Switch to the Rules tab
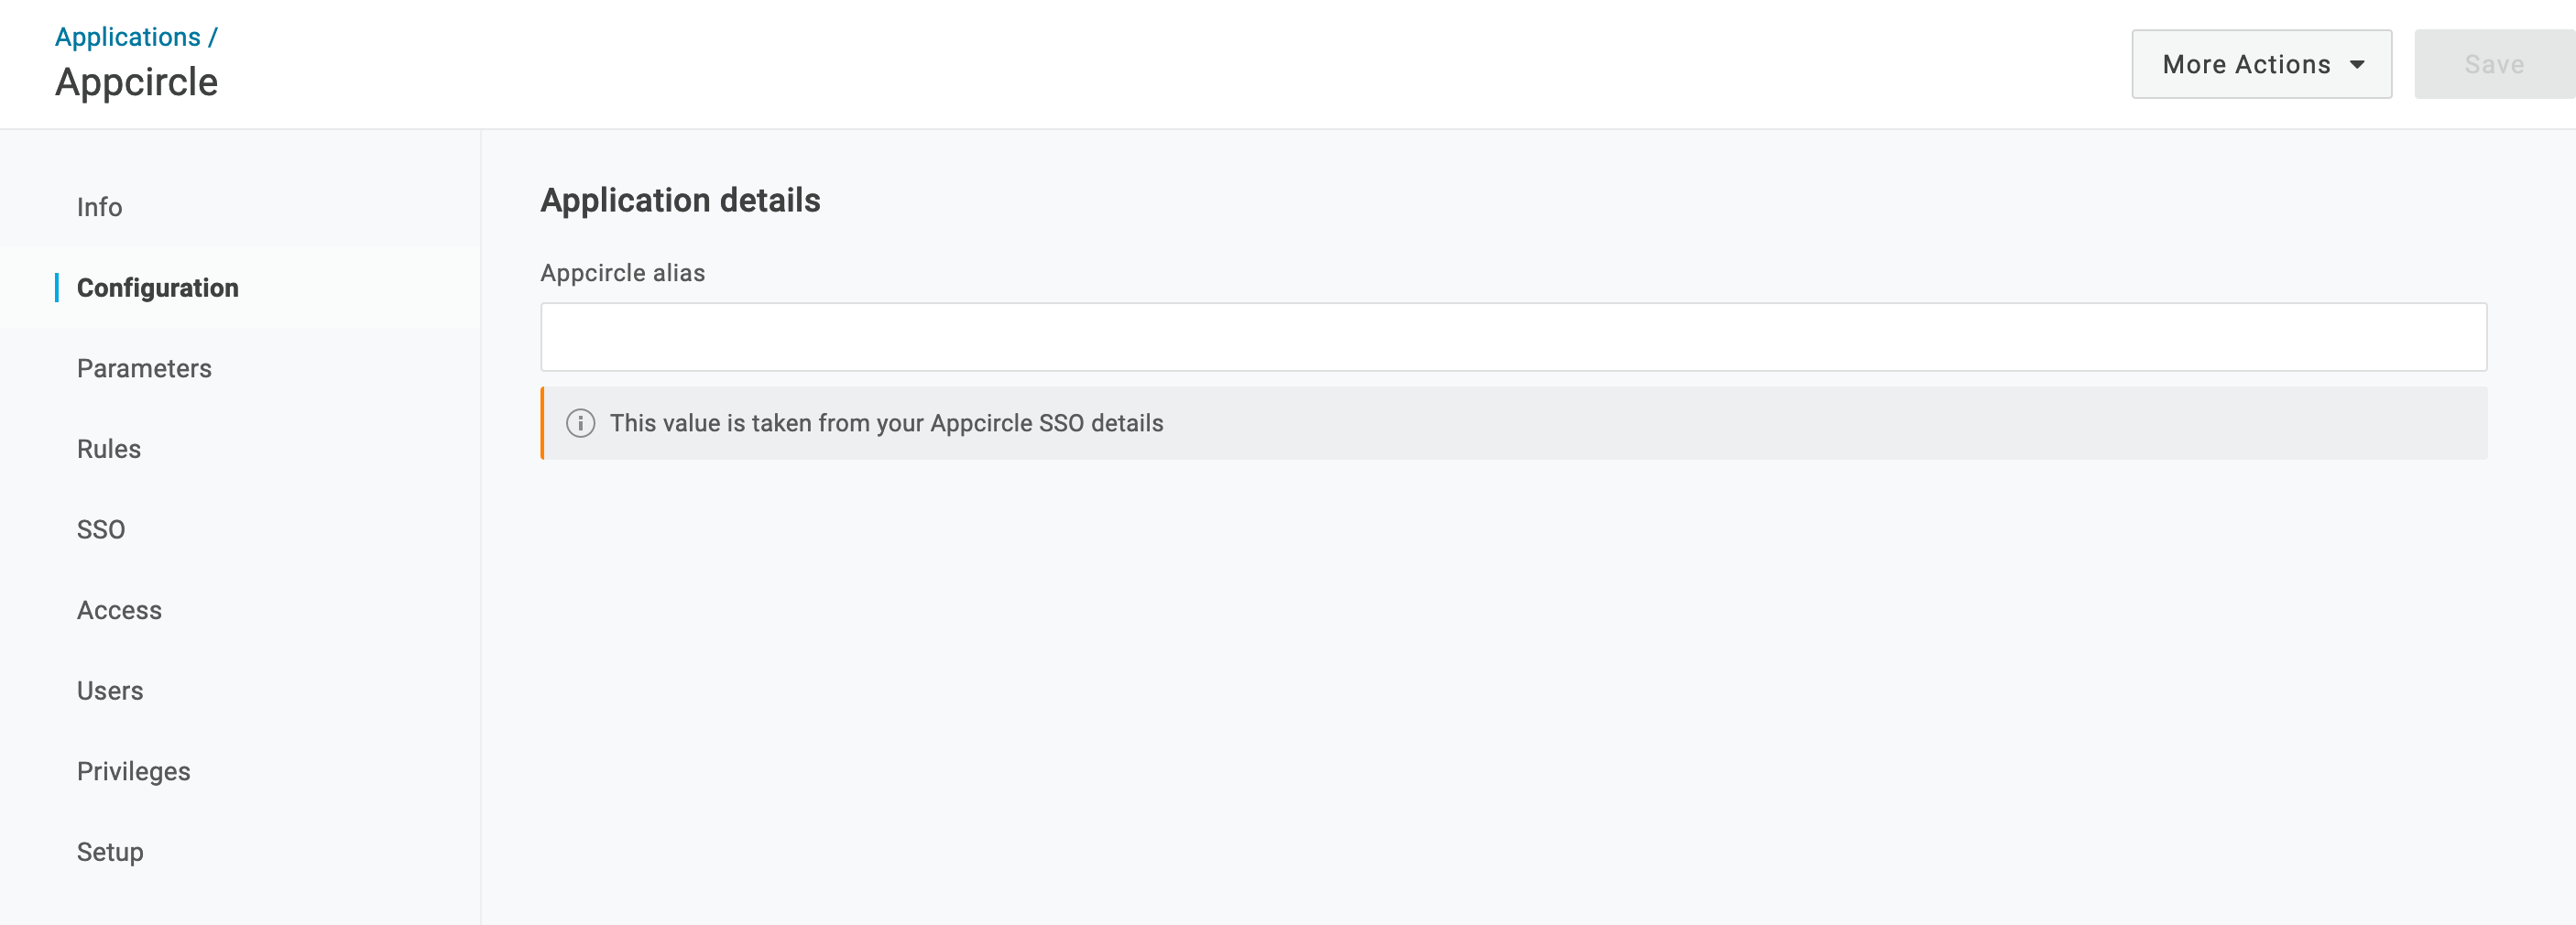2576x925 pixels. [x=109, y=449]
